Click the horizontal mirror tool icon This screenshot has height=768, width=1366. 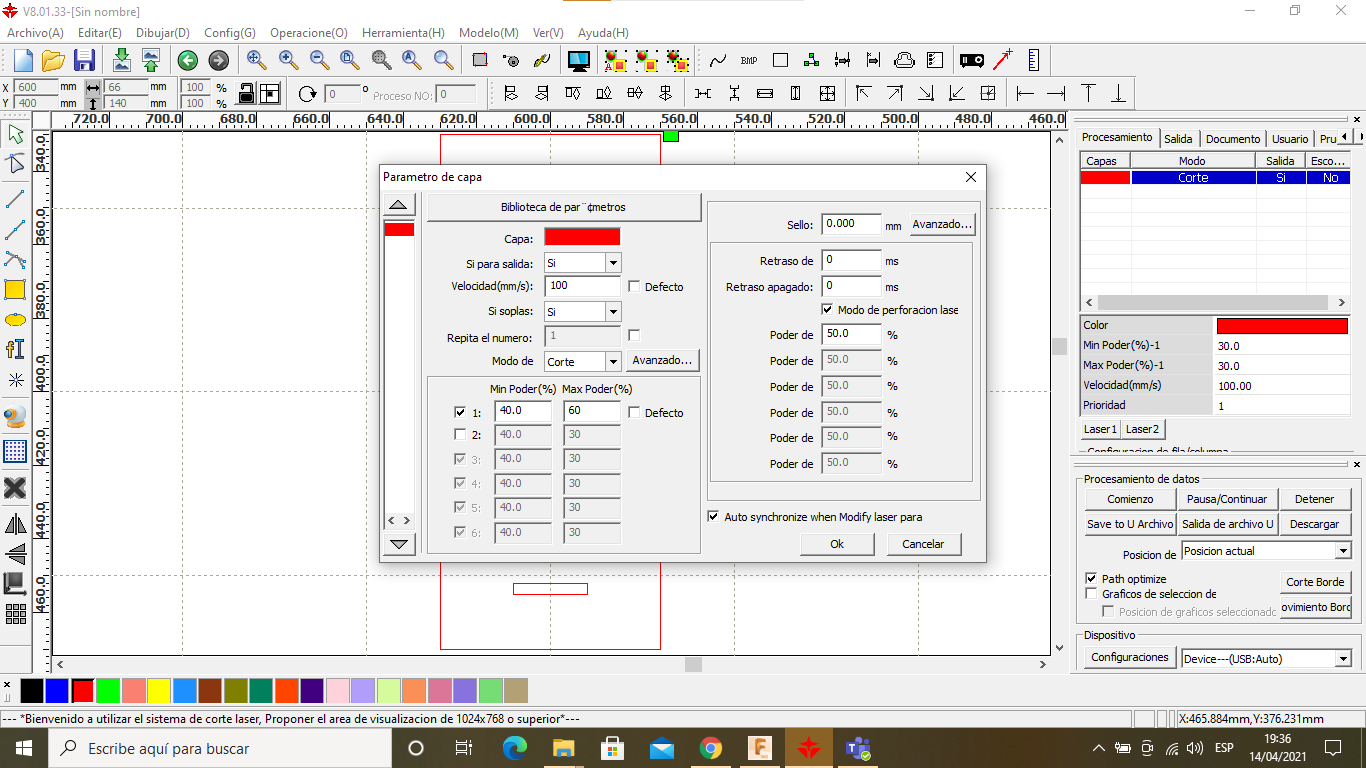tap(15, 524)
